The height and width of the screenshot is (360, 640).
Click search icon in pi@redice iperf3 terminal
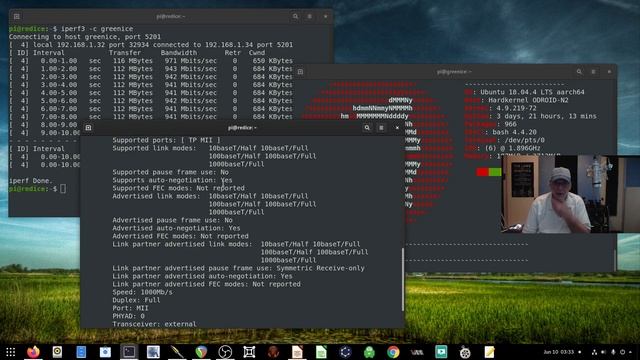tap(295, 16)
